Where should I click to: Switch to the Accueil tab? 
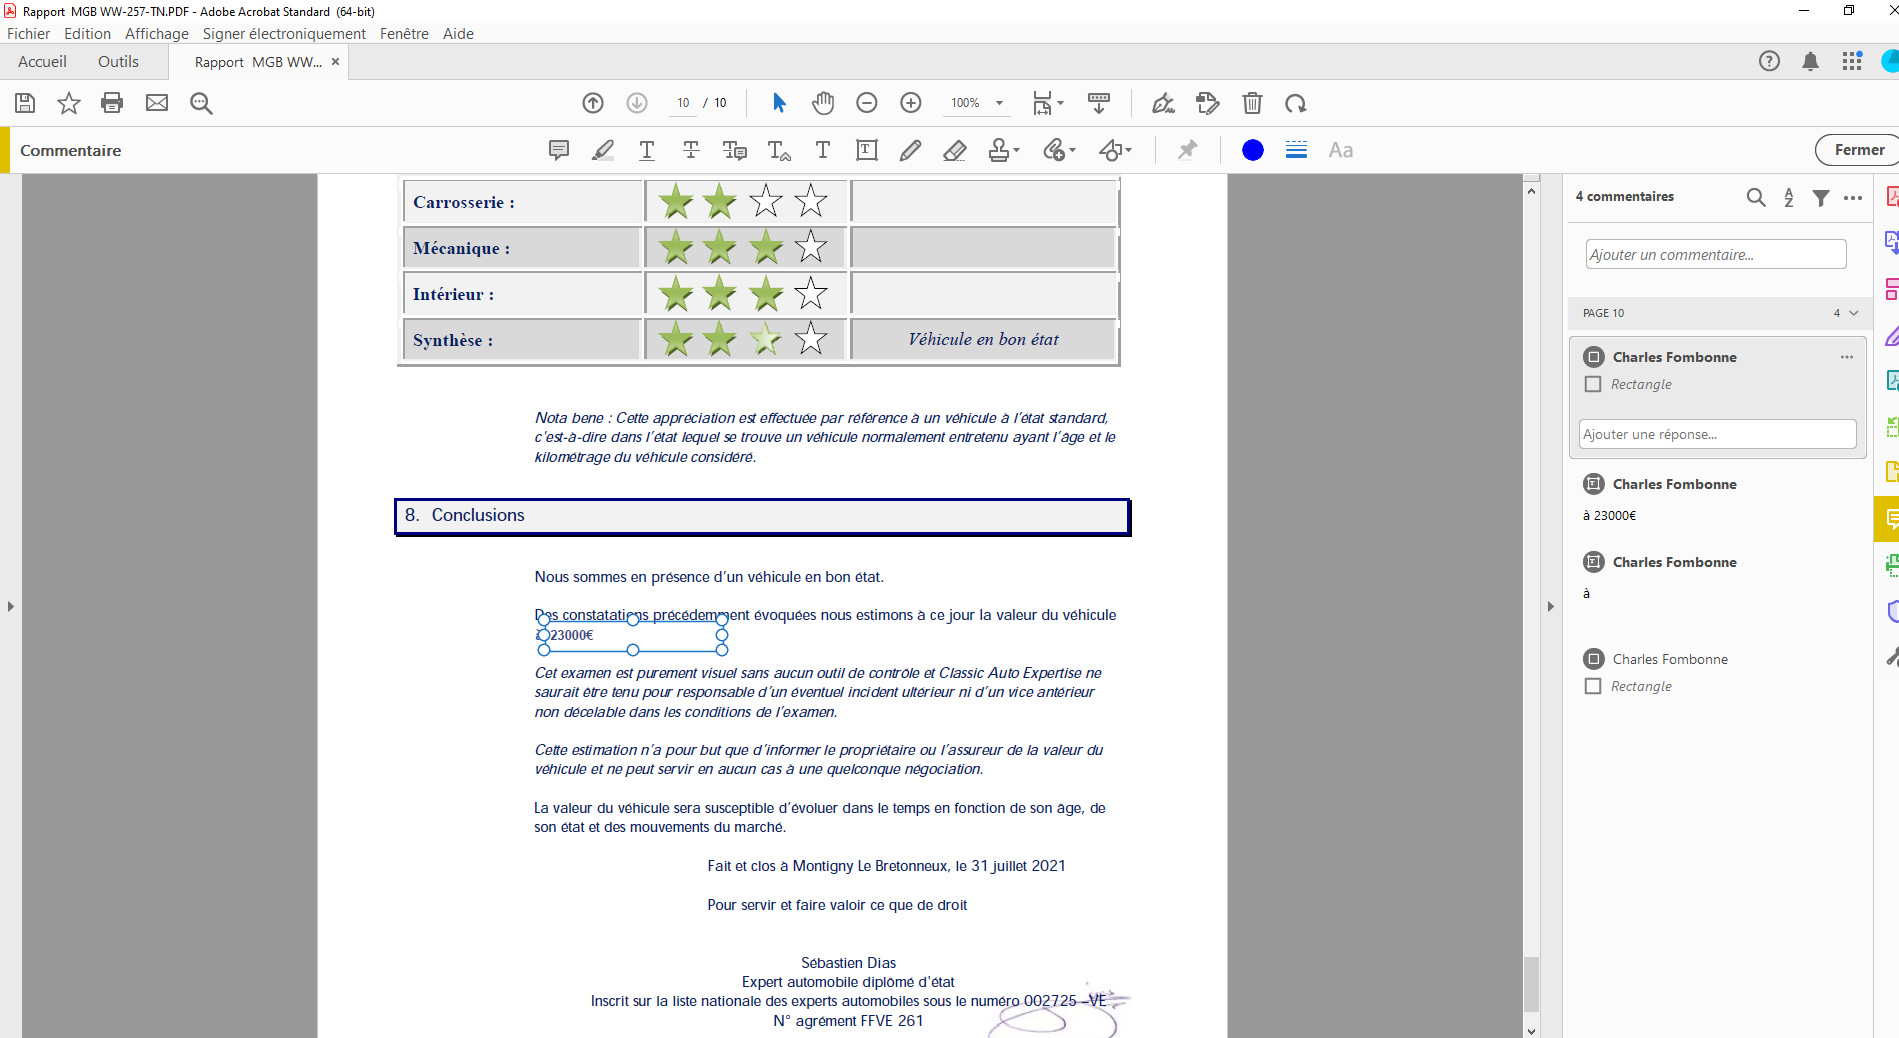click(42, 62)
